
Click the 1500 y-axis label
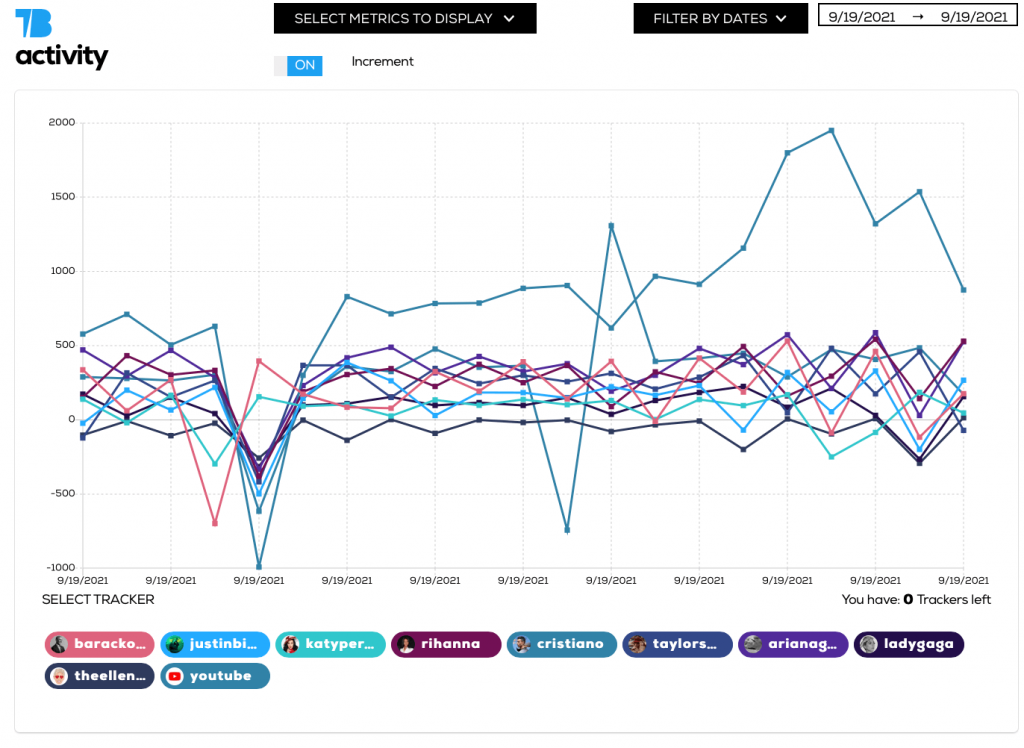pyautogui.click(x=63, y=197)
